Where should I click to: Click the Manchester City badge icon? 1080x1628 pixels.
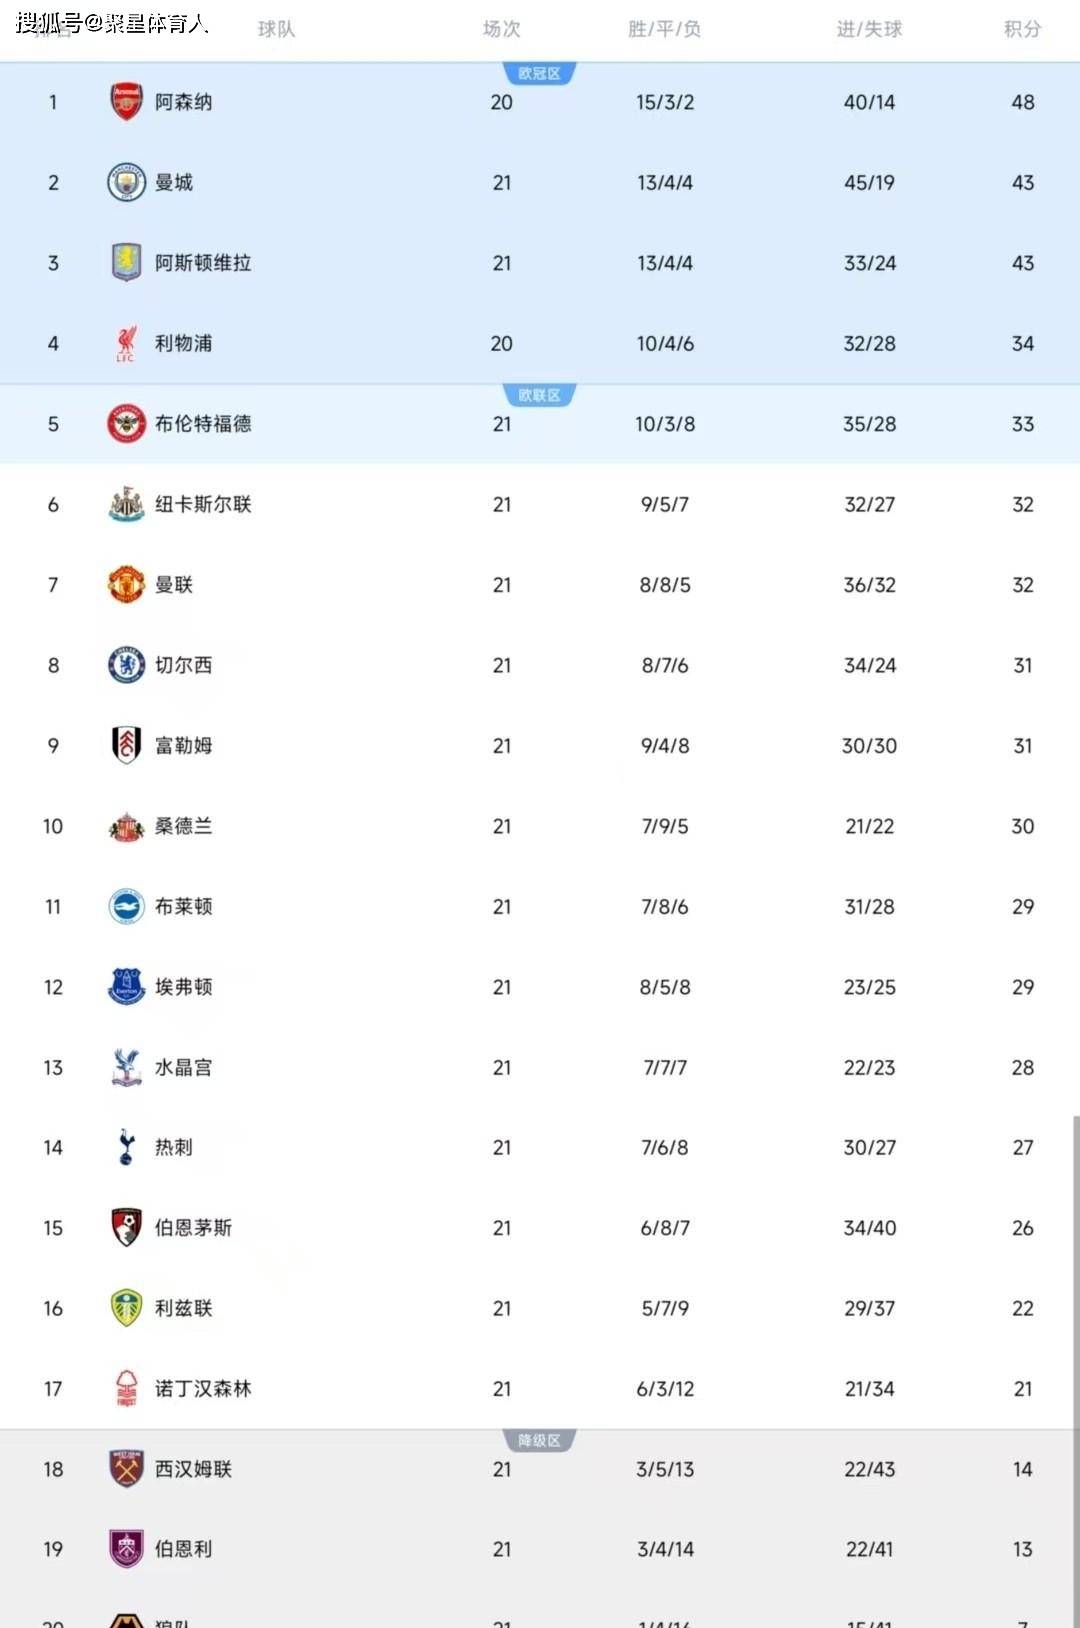[126, 183]
